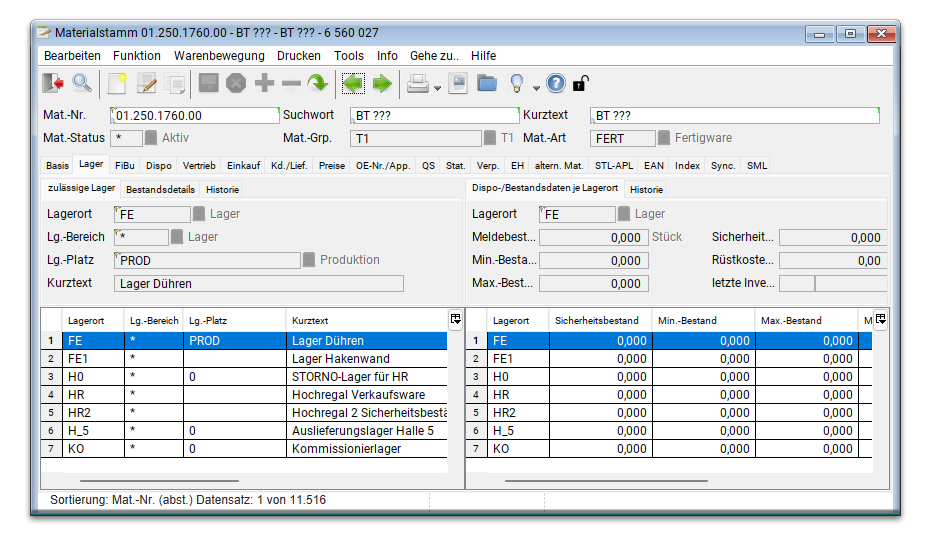This screenshot has width=931, height=552.
Task: Click lookup square next to Lg.-Platz PROD
Action: 309,260
